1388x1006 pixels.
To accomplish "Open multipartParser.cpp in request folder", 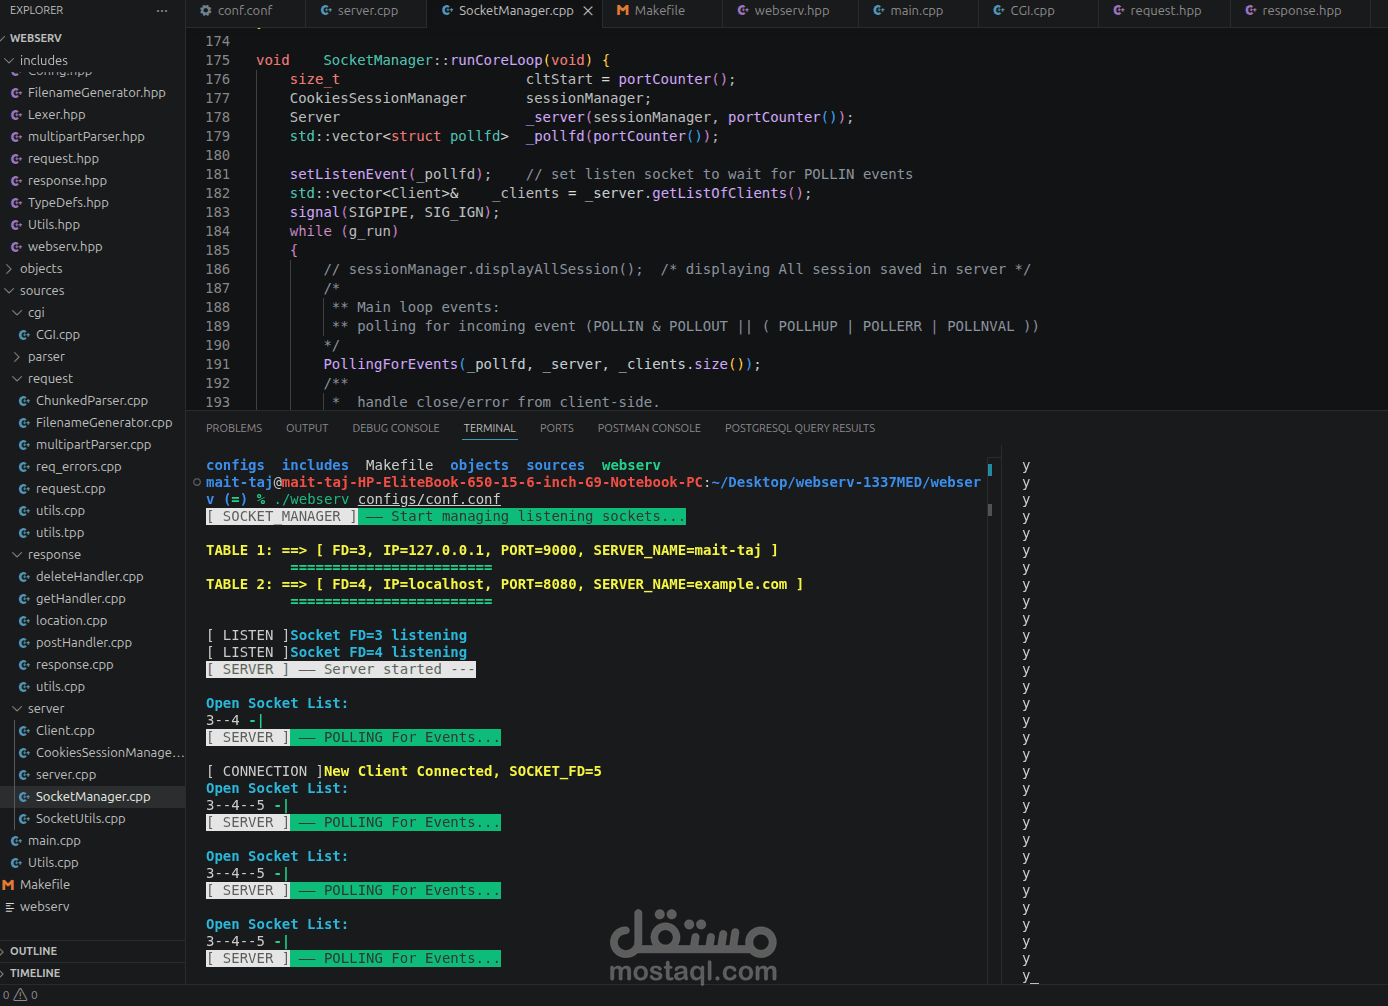I will (x=92, y=445).
